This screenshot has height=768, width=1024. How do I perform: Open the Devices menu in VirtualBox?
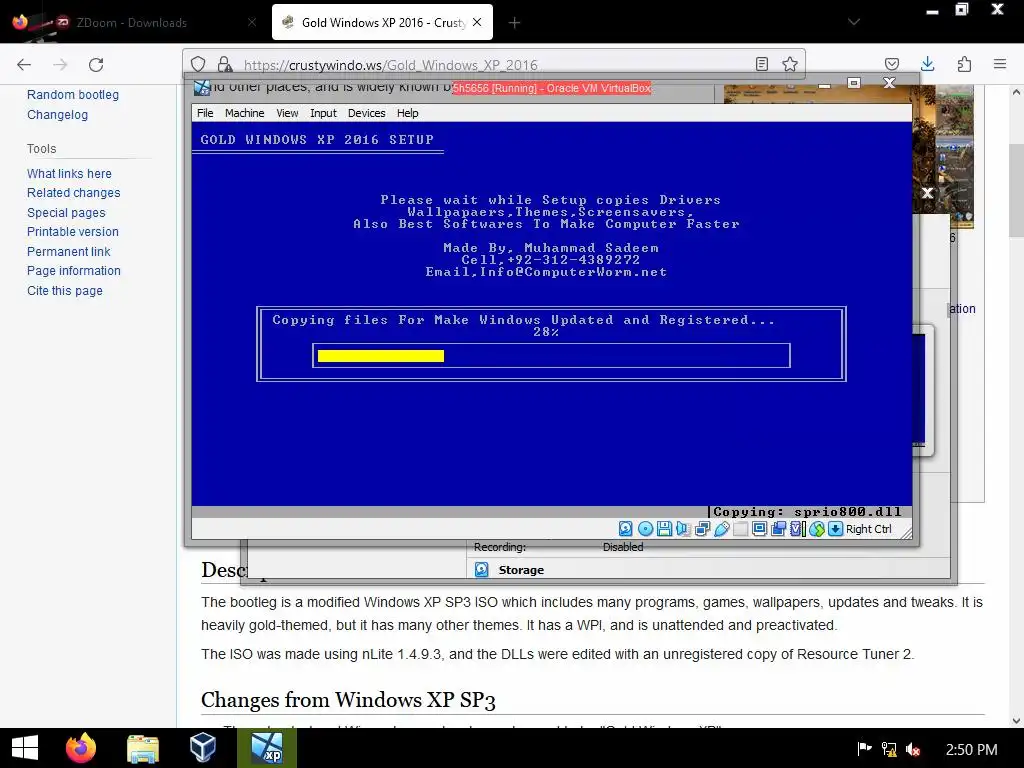[x=366, y=113]
